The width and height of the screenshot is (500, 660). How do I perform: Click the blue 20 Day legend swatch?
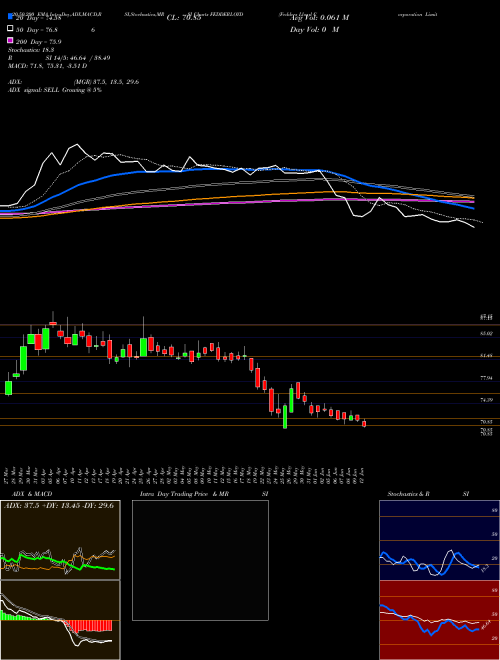point(11,17)
